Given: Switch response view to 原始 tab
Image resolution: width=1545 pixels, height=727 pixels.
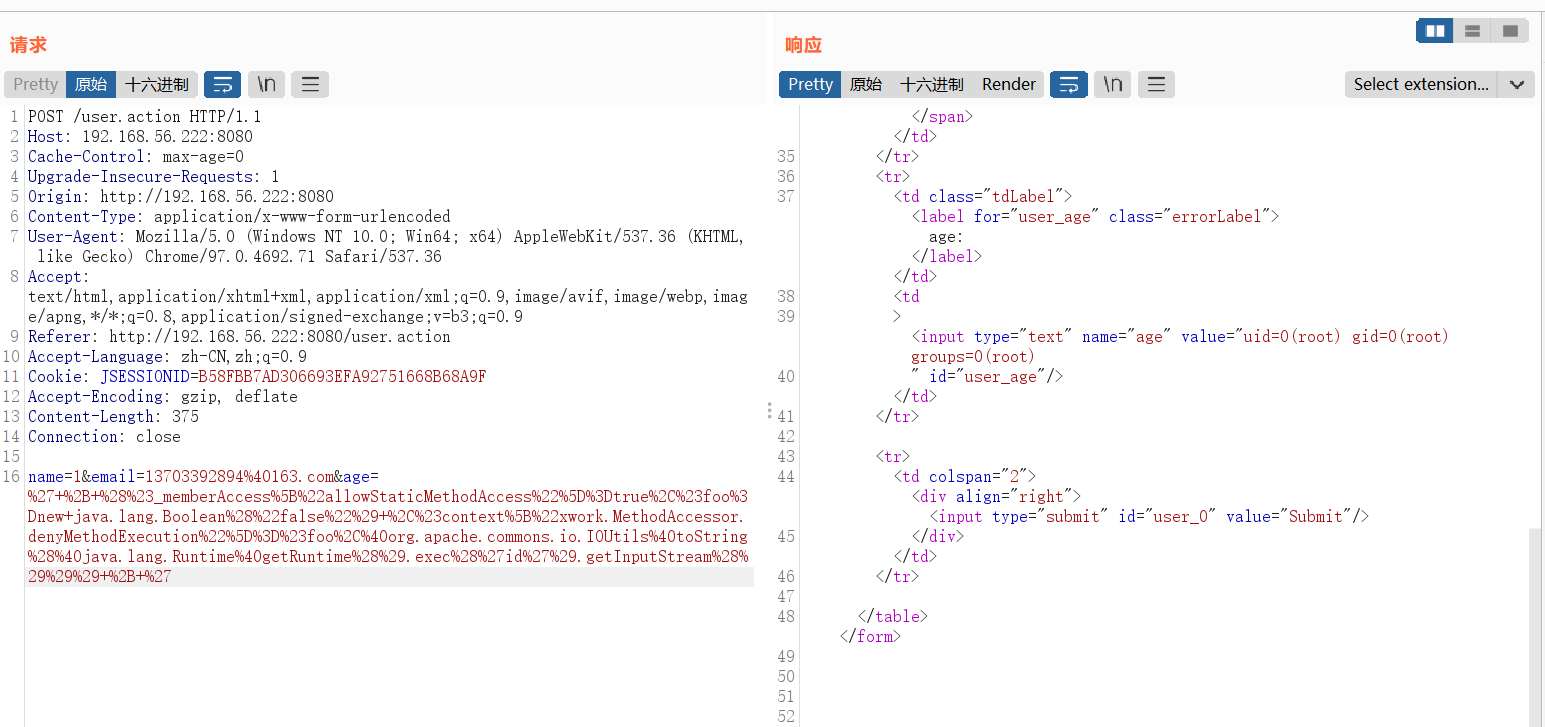Looking at the screenshot, I should click(866, 84).
